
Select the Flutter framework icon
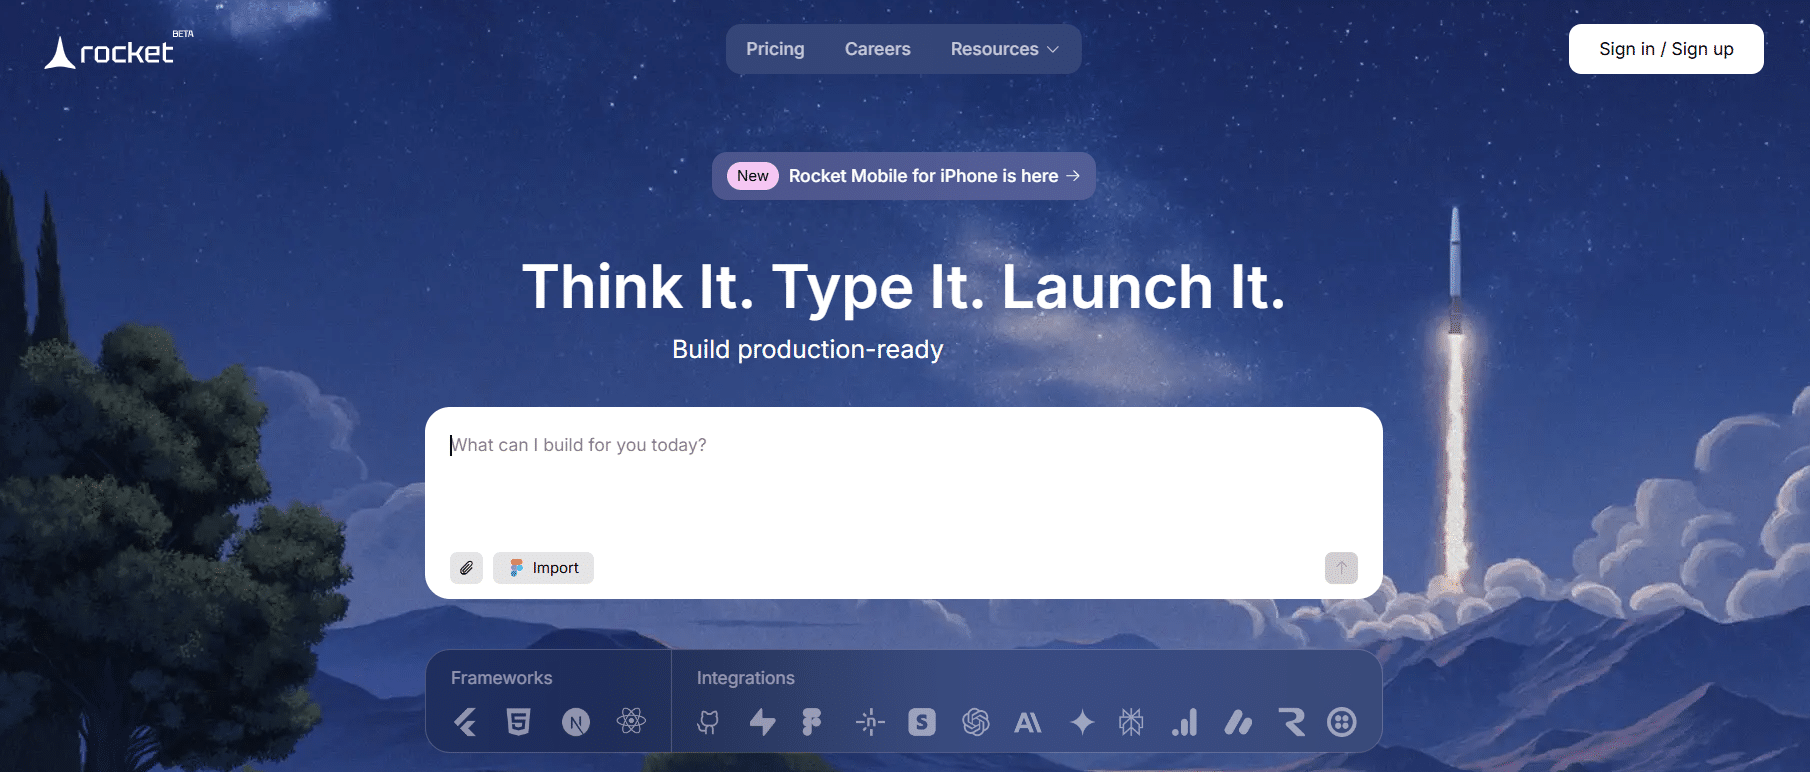(465, 722)
